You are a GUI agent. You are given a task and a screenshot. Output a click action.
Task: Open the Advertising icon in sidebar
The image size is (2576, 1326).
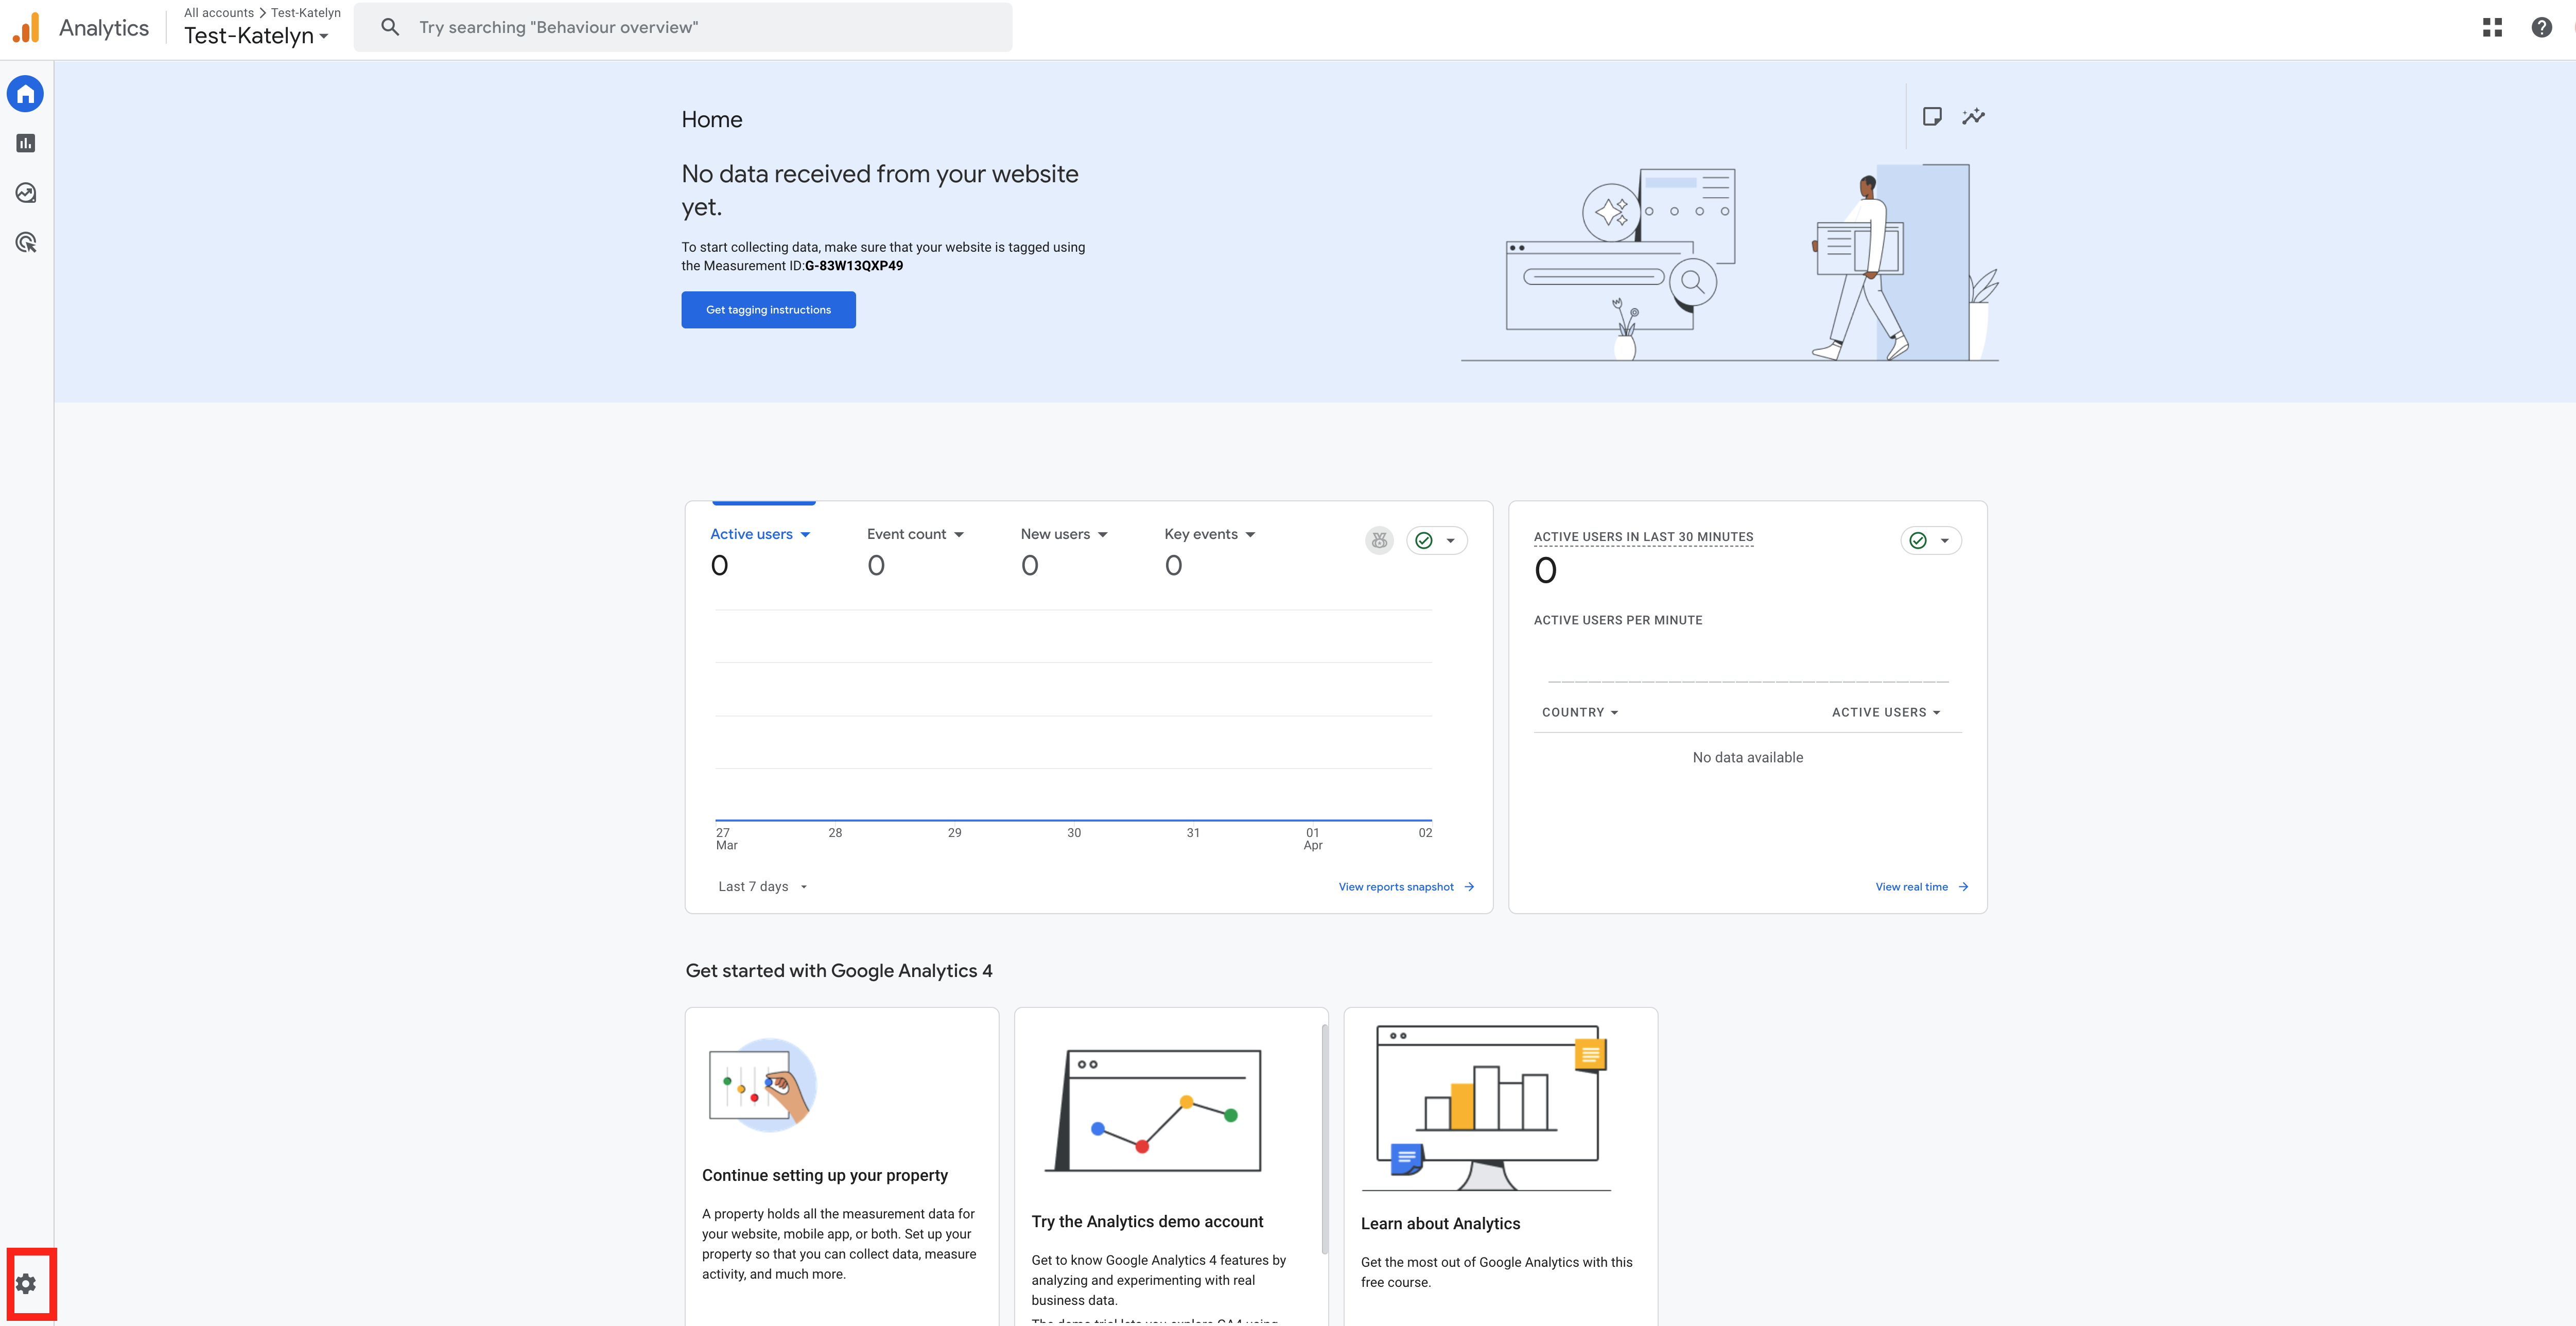click(x=26, y=243)
